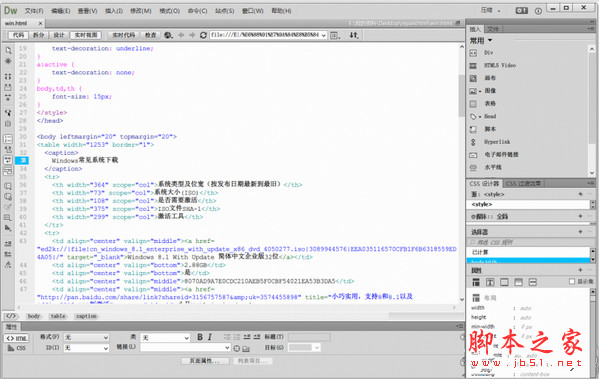Select the table tag in tag selector
Image resolution: width=599 pixels, height=379 pixels.
tap(58, 316)
